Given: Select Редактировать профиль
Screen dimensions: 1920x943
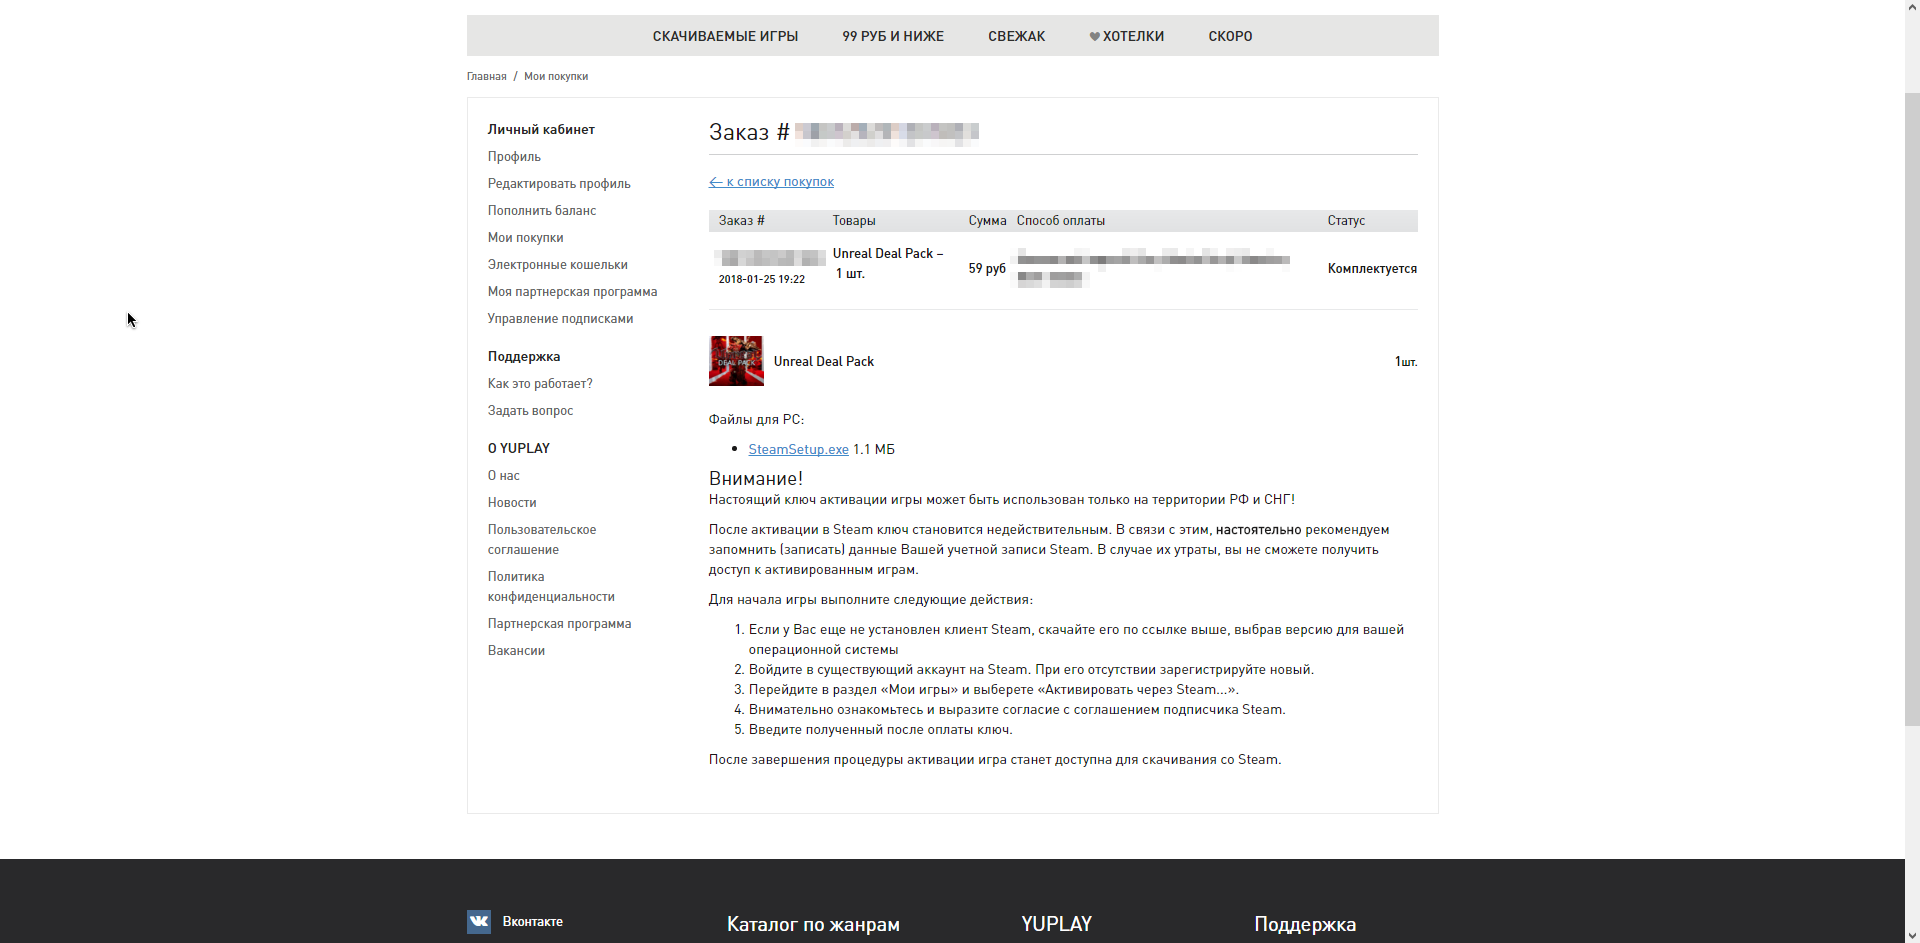Looking at the screenshot, I should click(559, 183).
